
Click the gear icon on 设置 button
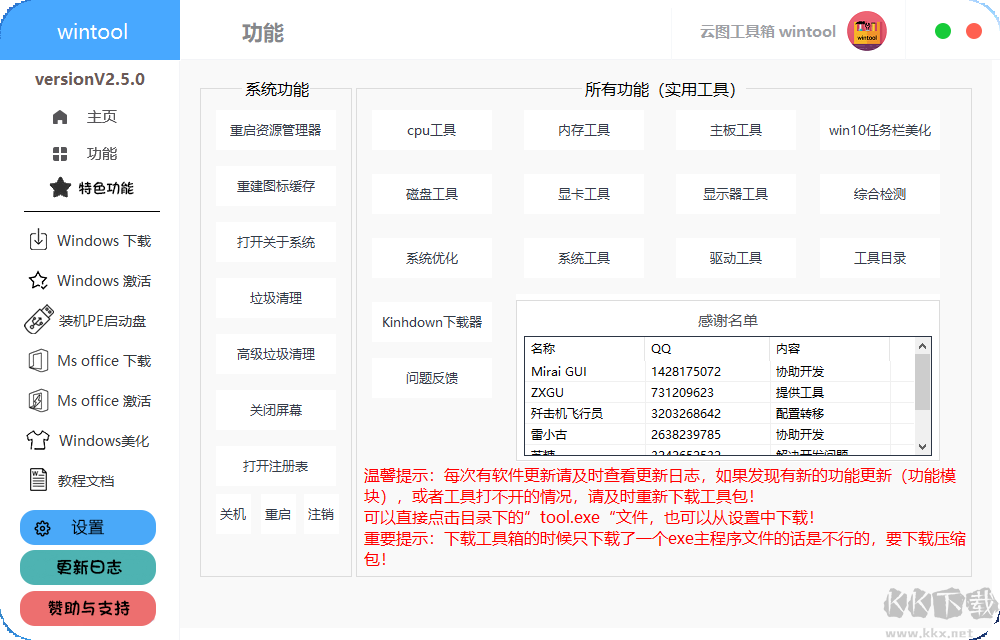(41, 527)
